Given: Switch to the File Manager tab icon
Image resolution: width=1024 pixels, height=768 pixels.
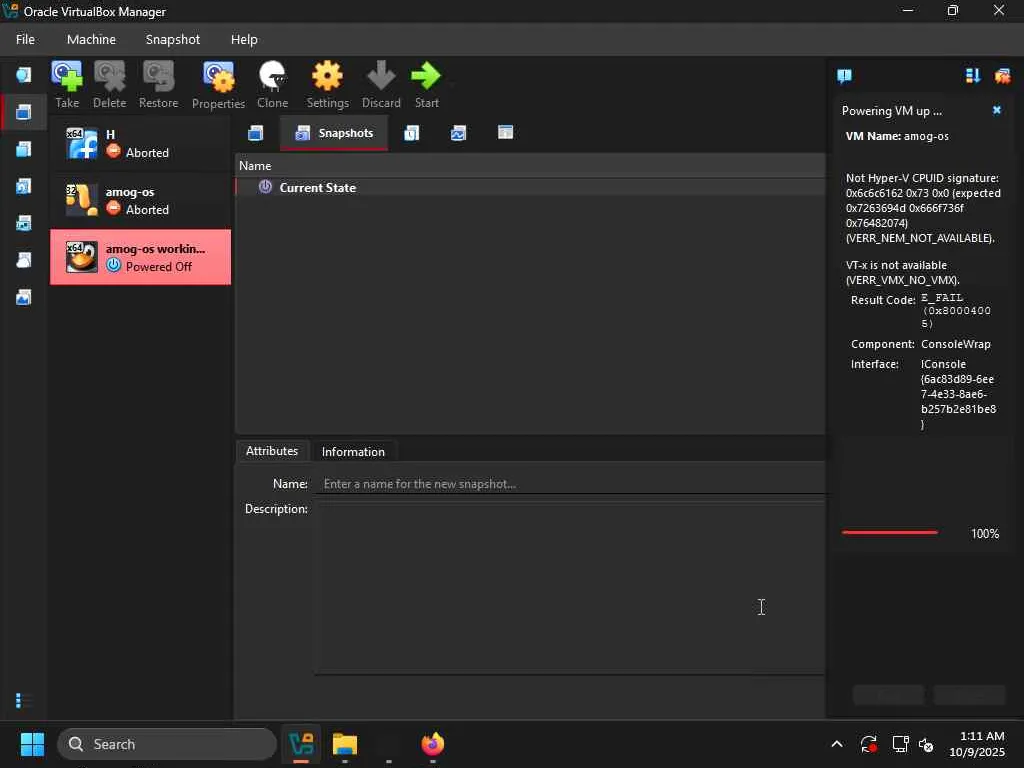Looking at the screenshot, I should point(505,133).
